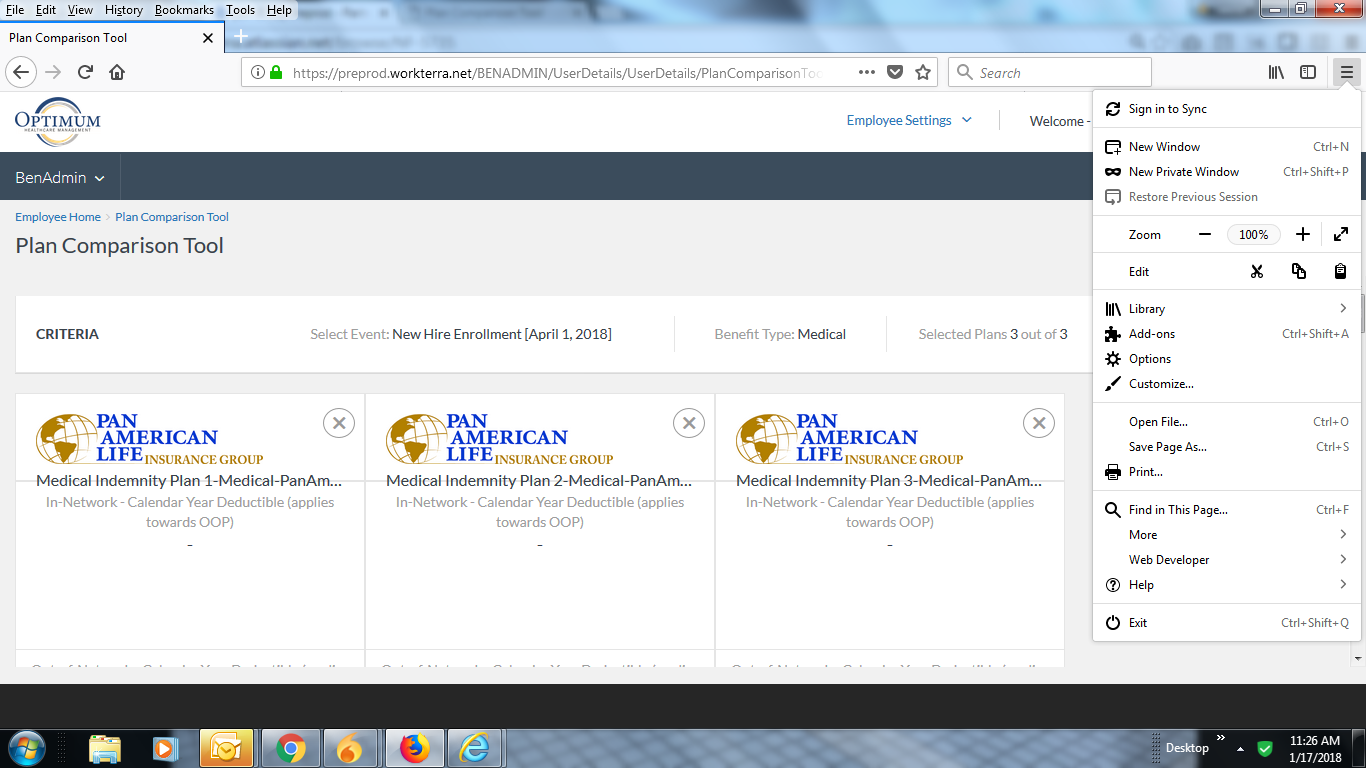Click the Search input field
This screenshot has height=768, width=1366.
(1060, 73)
